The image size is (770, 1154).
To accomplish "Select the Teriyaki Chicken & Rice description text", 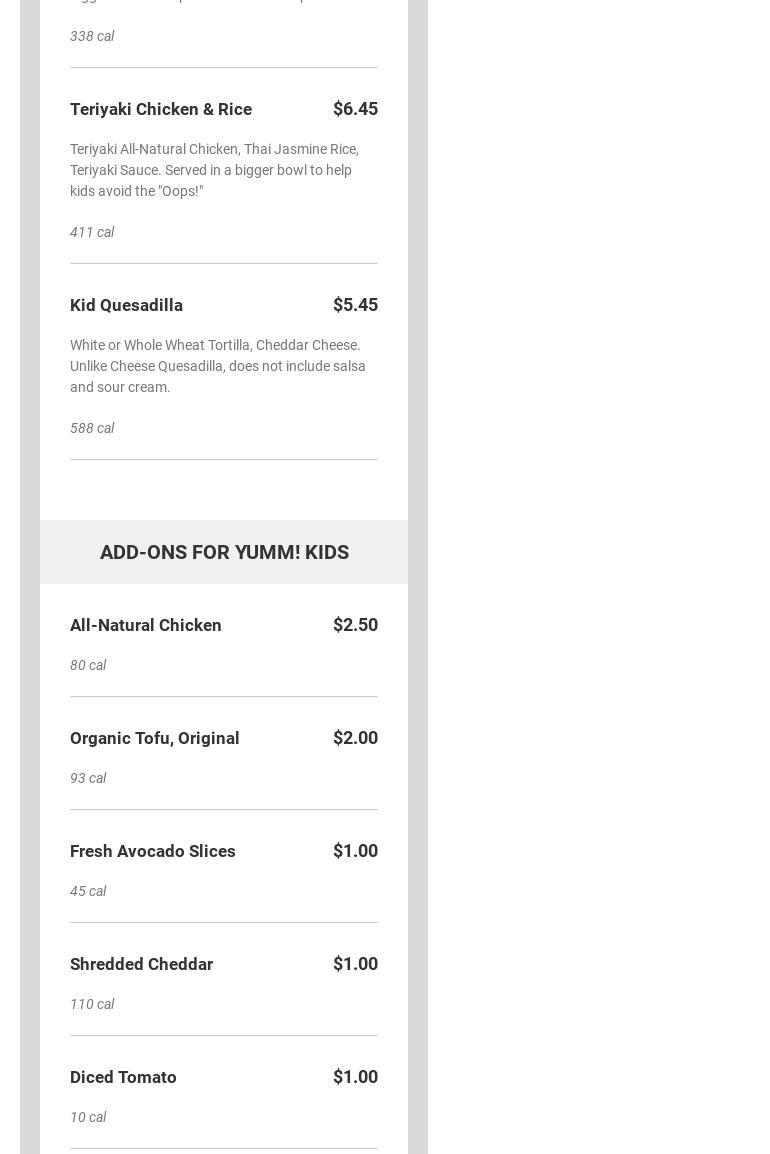I will tap(215, 170).
